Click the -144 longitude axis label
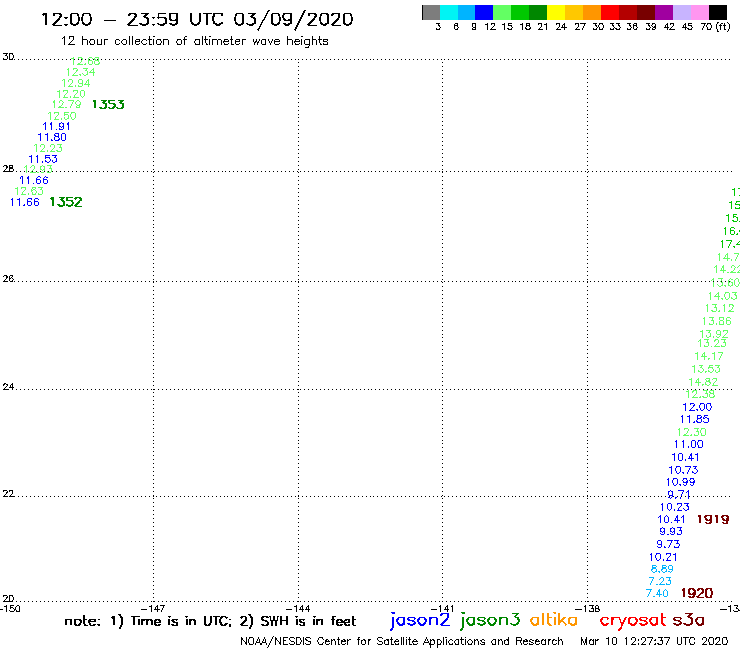Viewport: 740px width, 650px height. coord(298,608)
